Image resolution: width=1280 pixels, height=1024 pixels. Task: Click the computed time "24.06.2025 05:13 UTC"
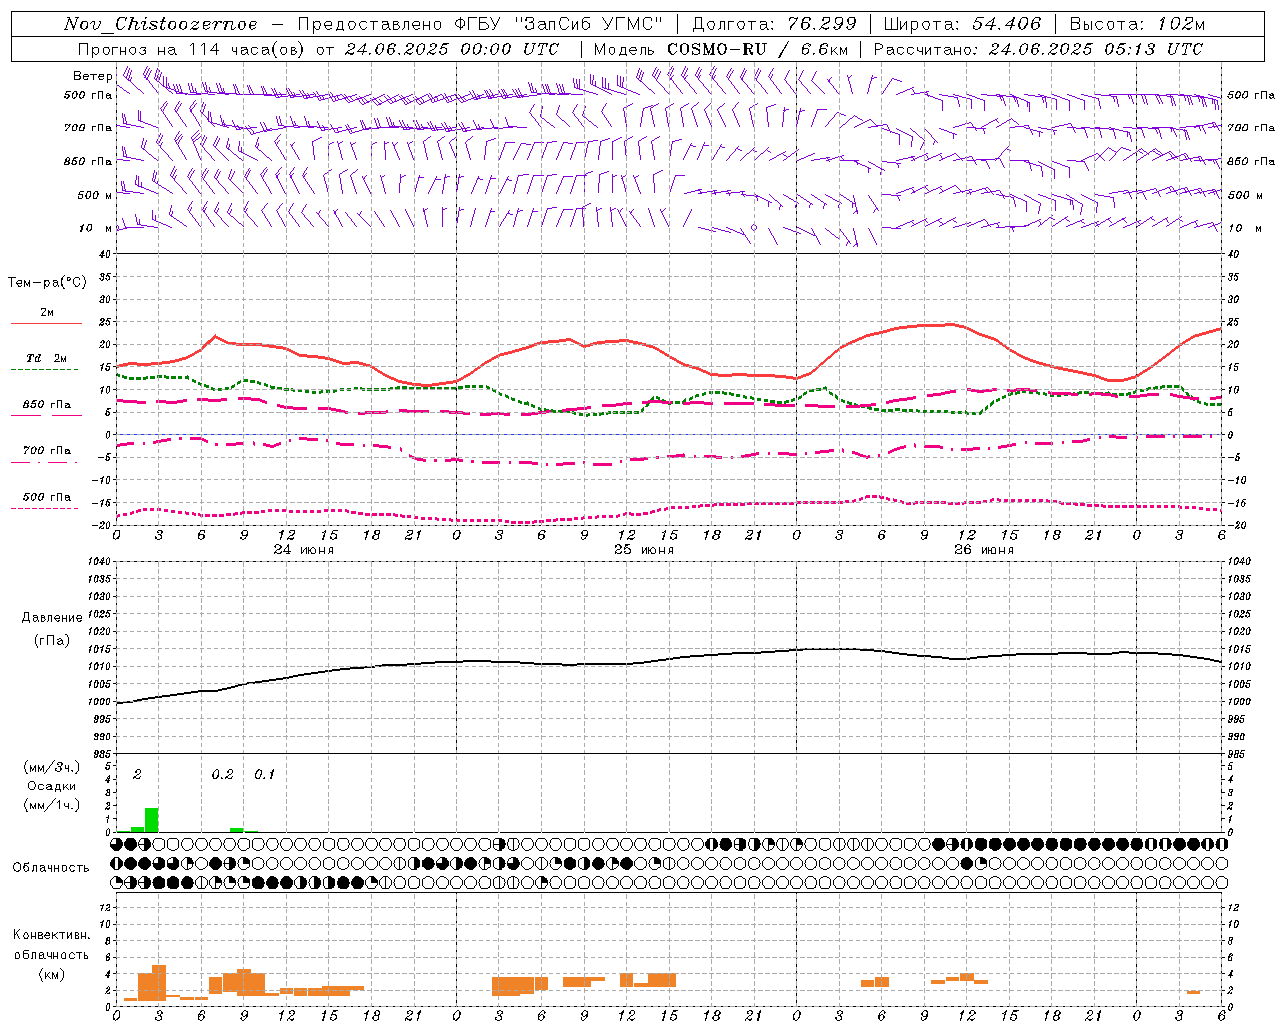pos(1095,49)
